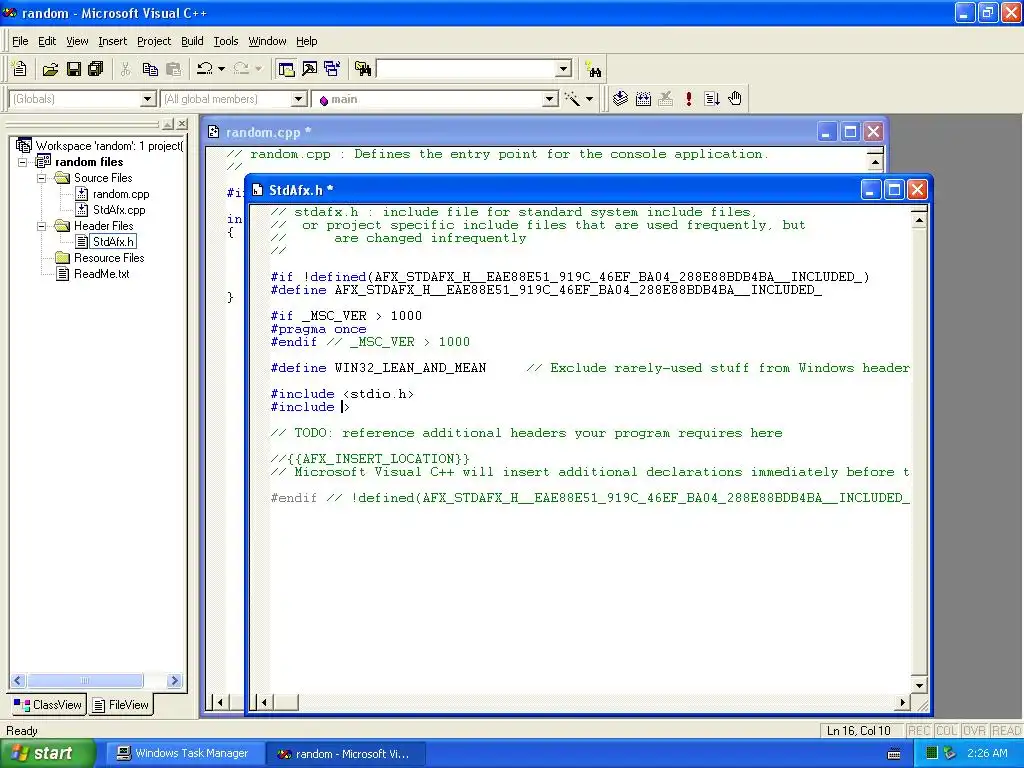Open the Redo history dropdown arrow
The height and width of the screenshot is (768, 1024).
(x=259, y=69)
